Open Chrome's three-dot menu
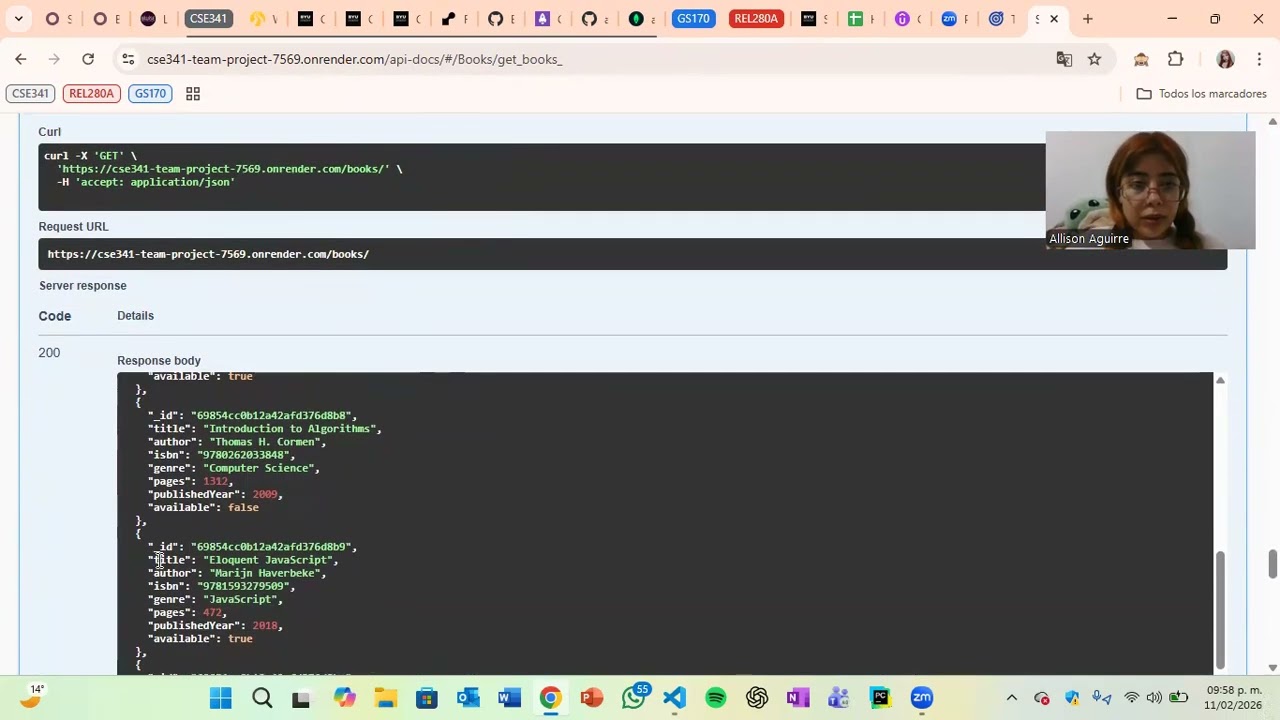Screen dimensions: 1280x720 click(x=1258, y=59)
